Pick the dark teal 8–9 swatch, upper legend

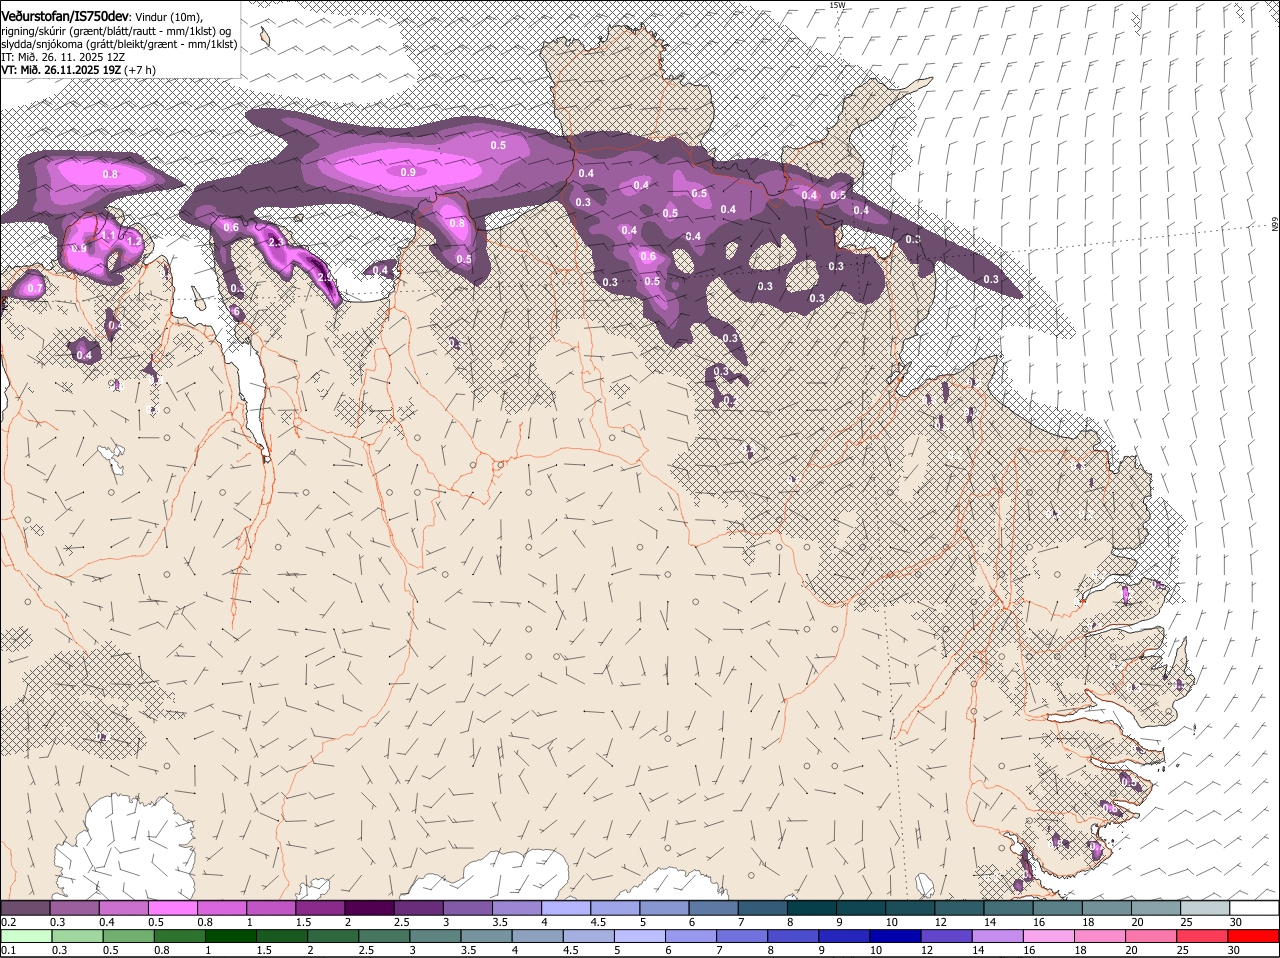(x=812, y=907)
